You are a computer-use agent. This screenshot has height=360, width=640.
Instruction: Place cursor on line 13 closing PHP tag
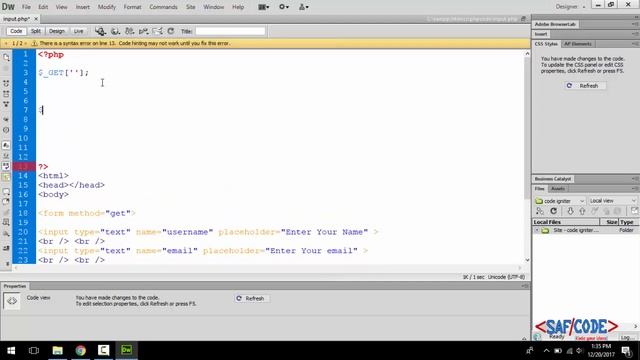[x=43, y=167]
